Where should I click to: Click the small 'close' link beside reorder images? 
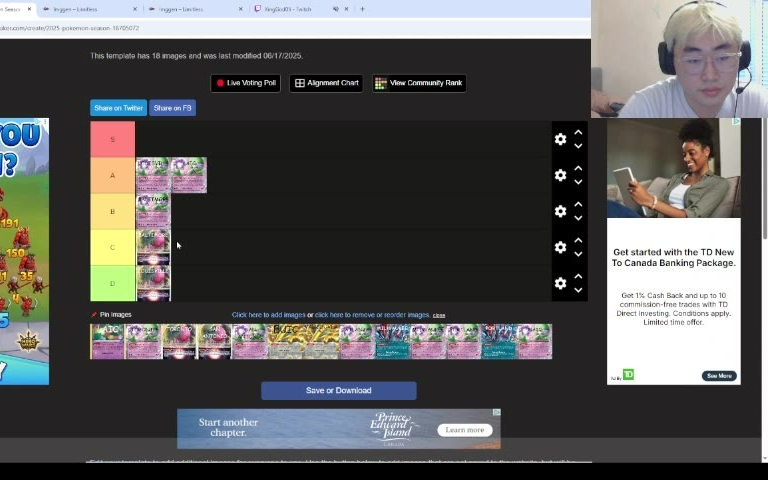[439, 315]
